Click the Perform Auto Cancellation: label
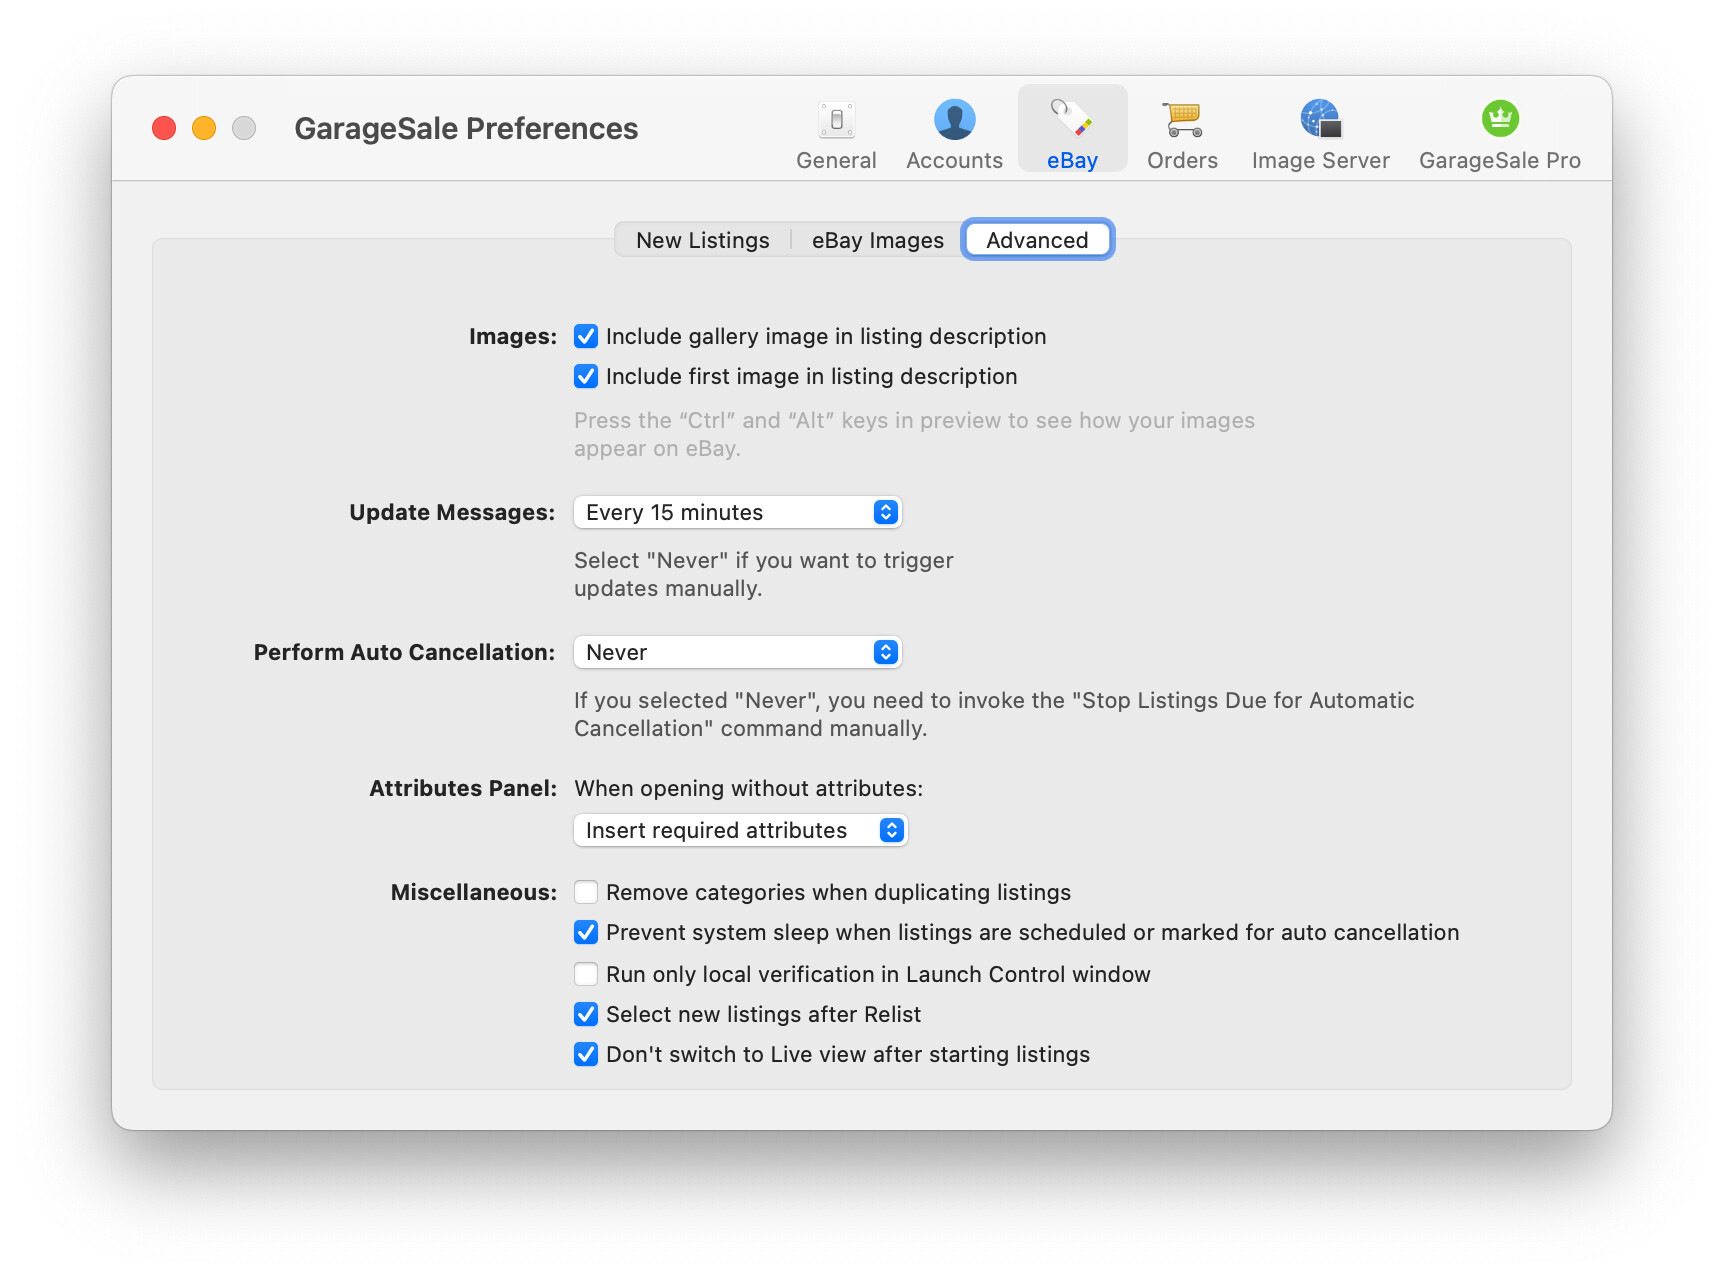The height and width of the screenshot is (1278, 1724). point(404,653)
